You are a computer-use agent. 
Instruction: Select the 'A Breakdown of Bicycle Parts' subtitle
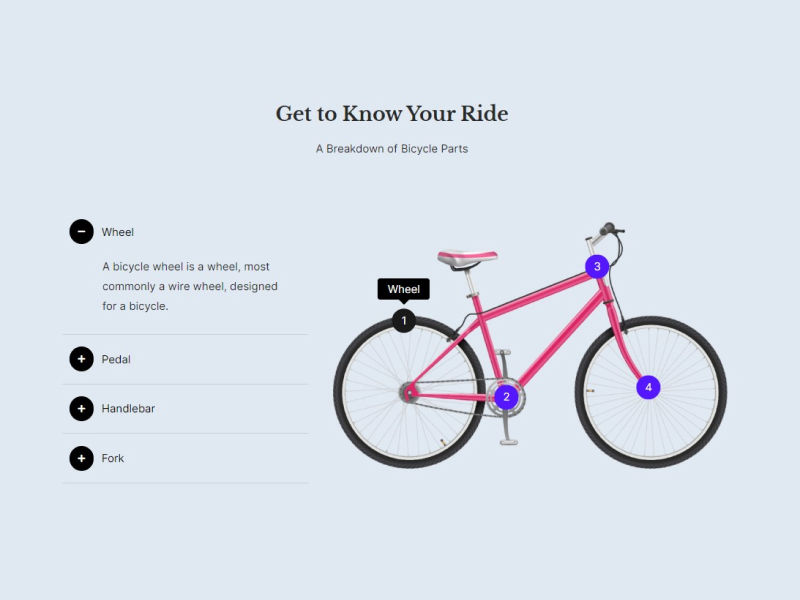coord(392,149)
